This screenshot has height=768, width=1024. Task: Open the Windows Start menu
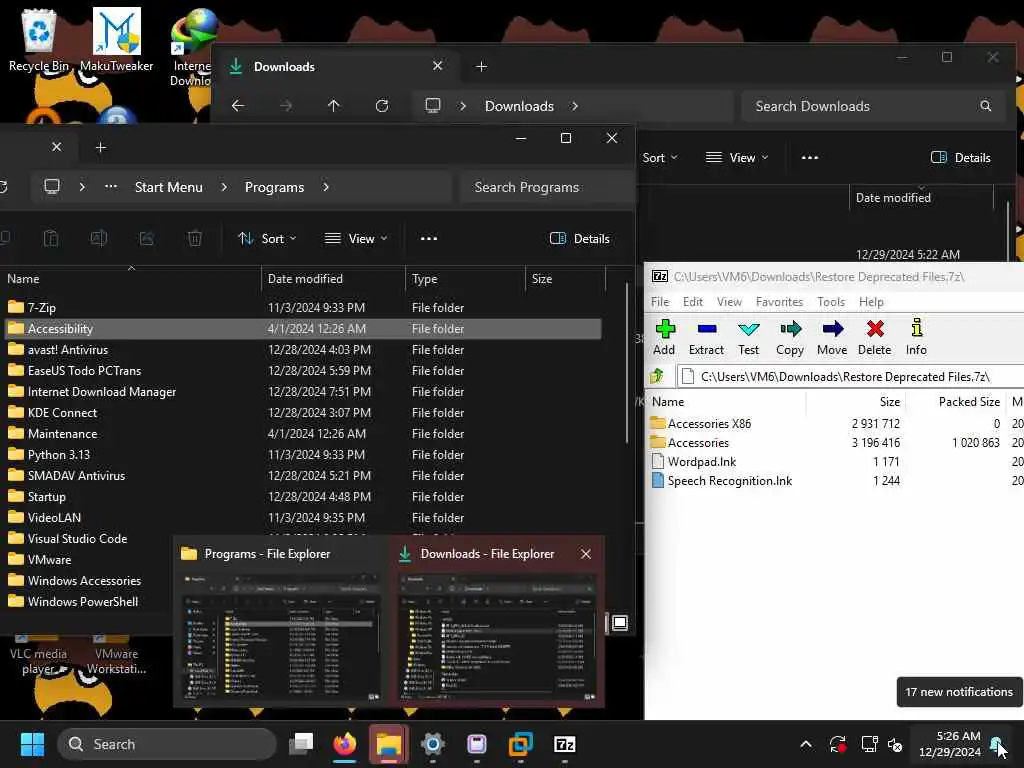[x=32, y=744]
